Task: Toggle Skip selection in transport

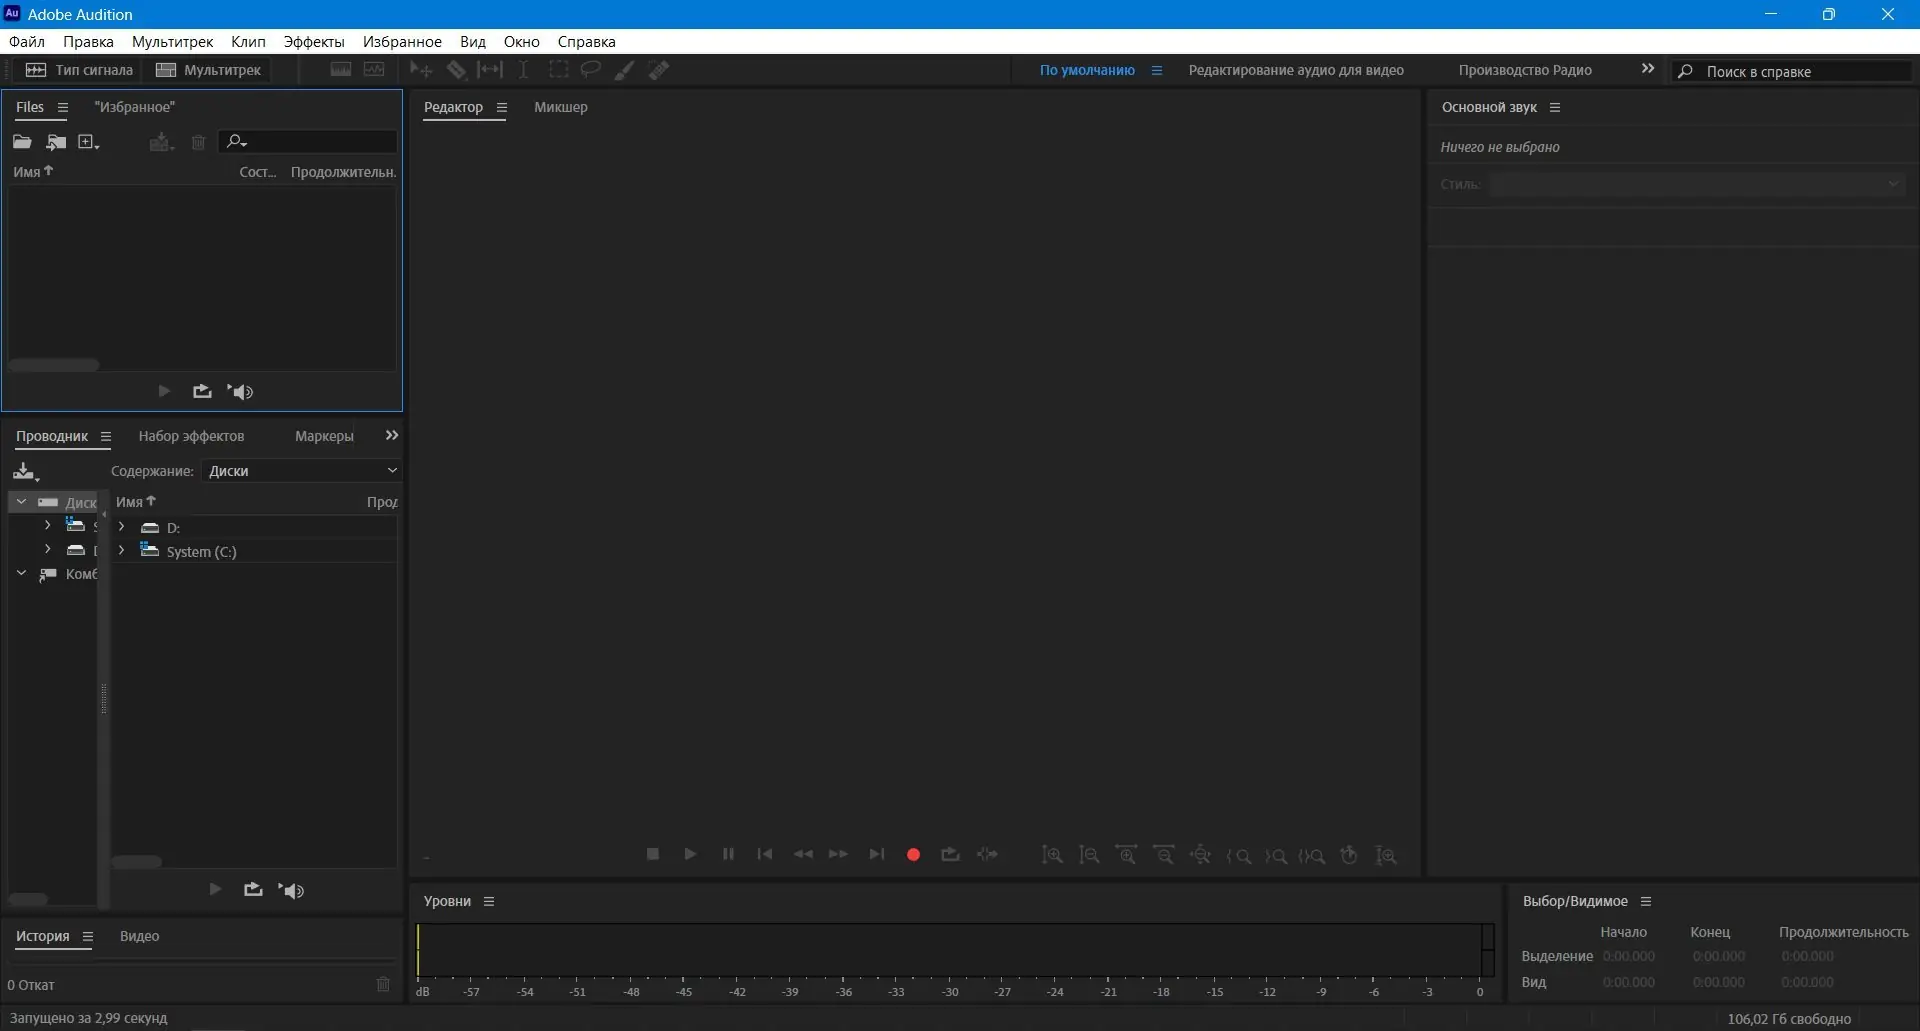Action: (x=987, y=854)
